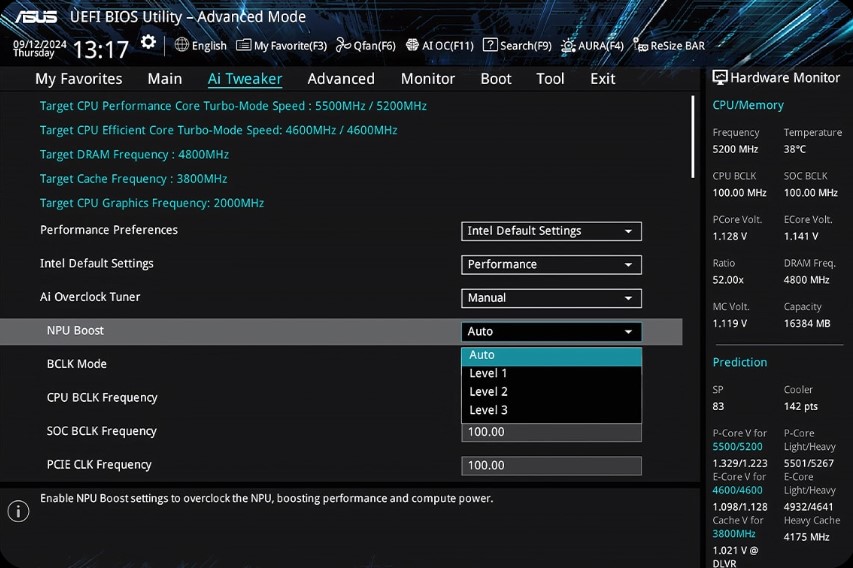Click the settings list vertical scrollbar
The image size is (853, 568).
pos(693,137)
